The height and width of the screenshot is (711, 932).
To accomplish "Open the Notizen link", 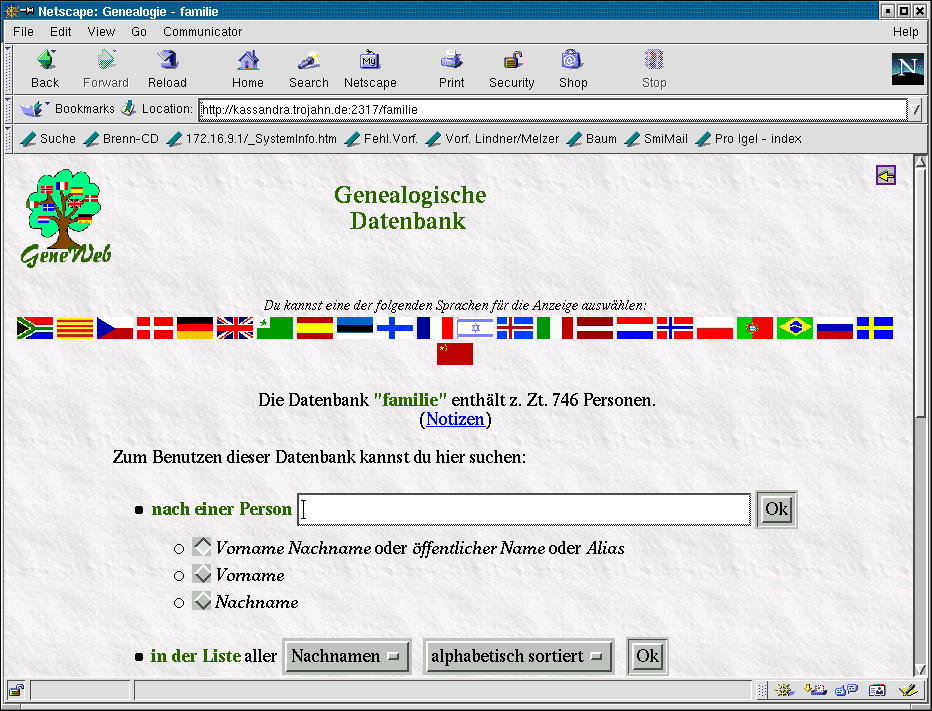I will tap(455, 419).
